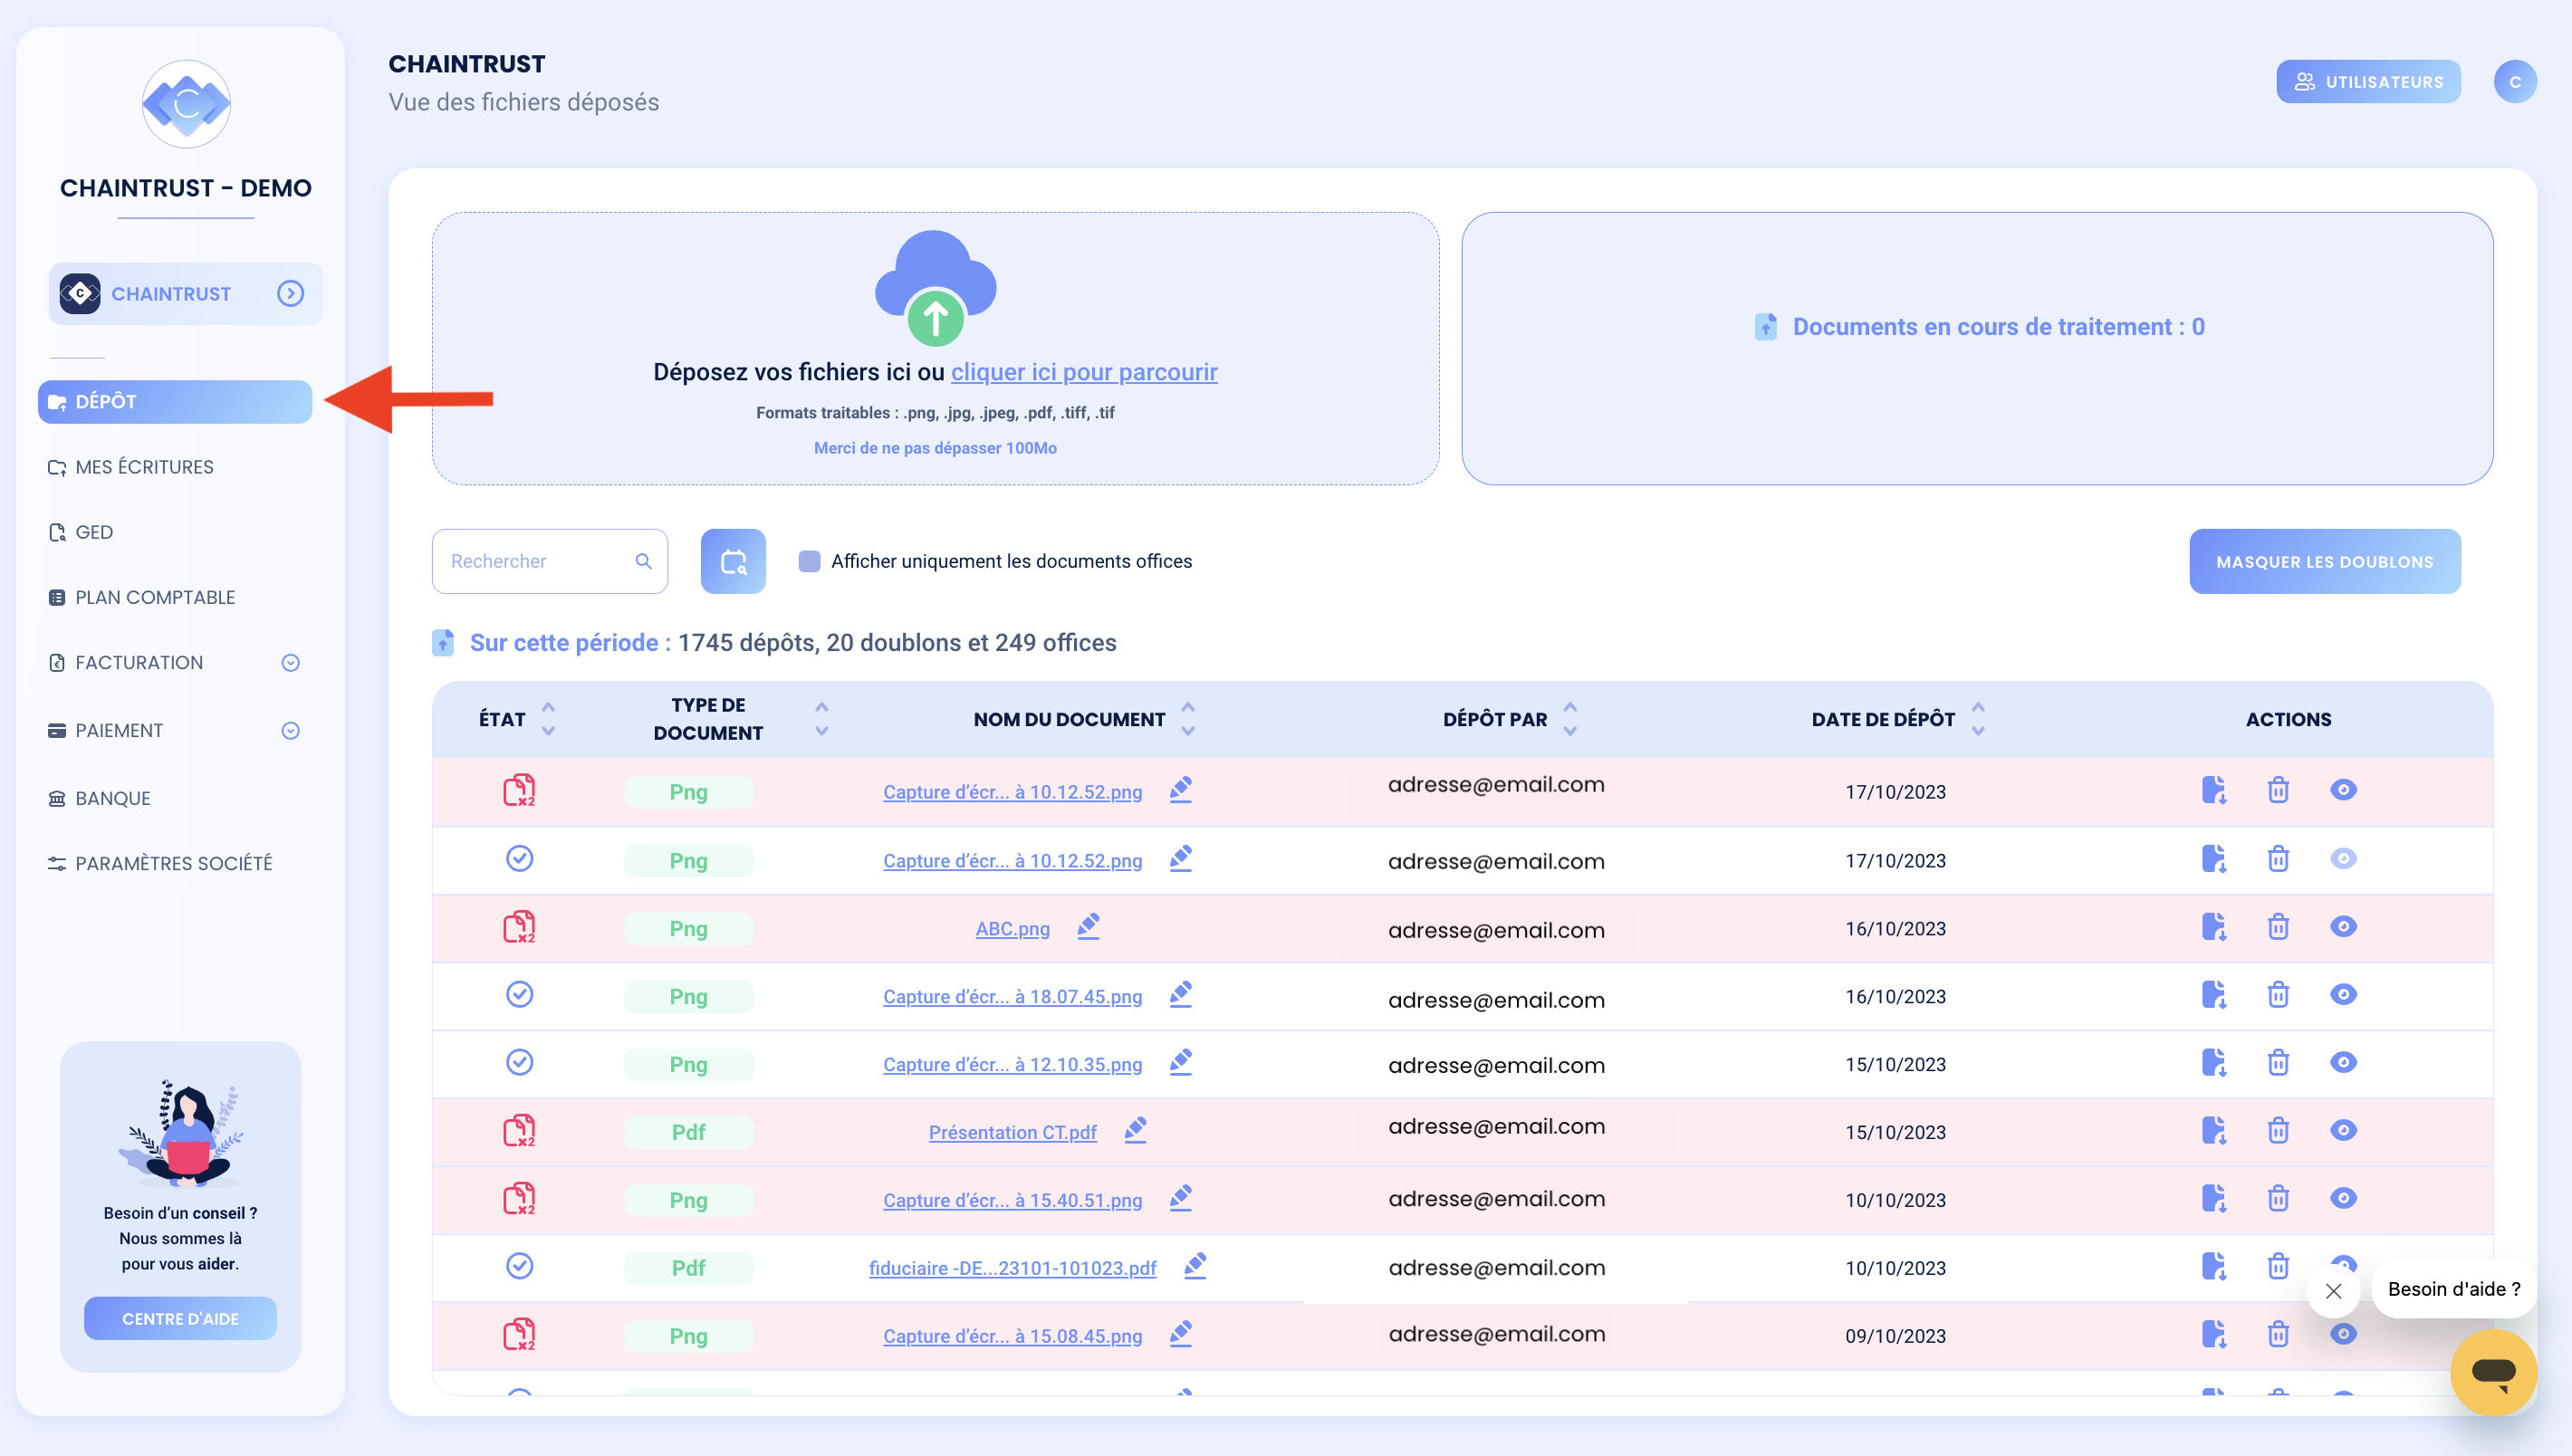Click the ChainTrust logo in the sidebar
Screen dimensions: 2572x1456
(x=186, y=104)
